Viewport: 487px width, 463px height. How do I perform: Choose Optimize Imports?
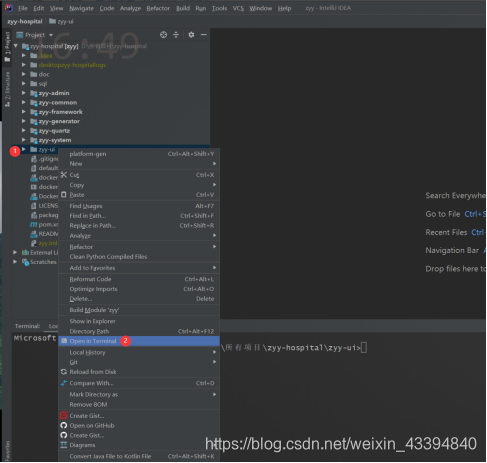[139, 289]
